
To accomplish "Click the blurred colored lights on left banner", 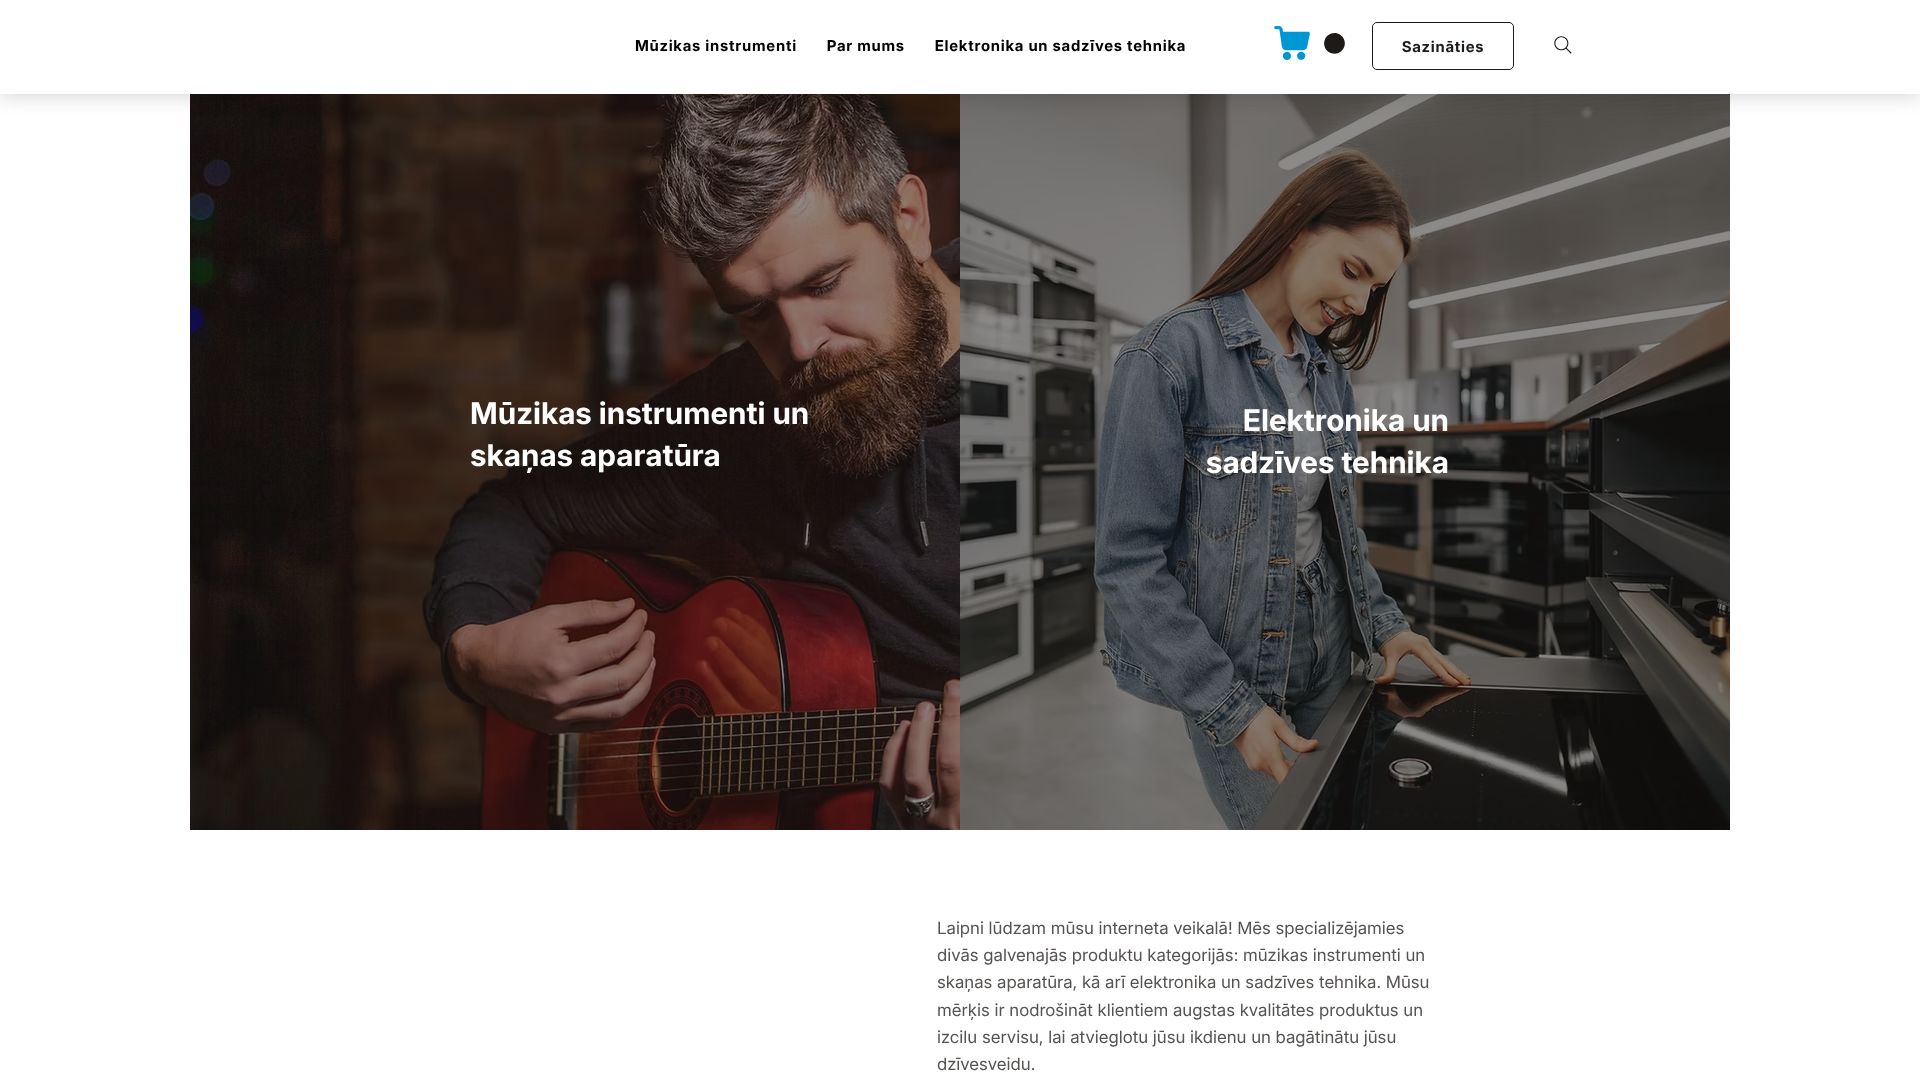I will 205,240.
